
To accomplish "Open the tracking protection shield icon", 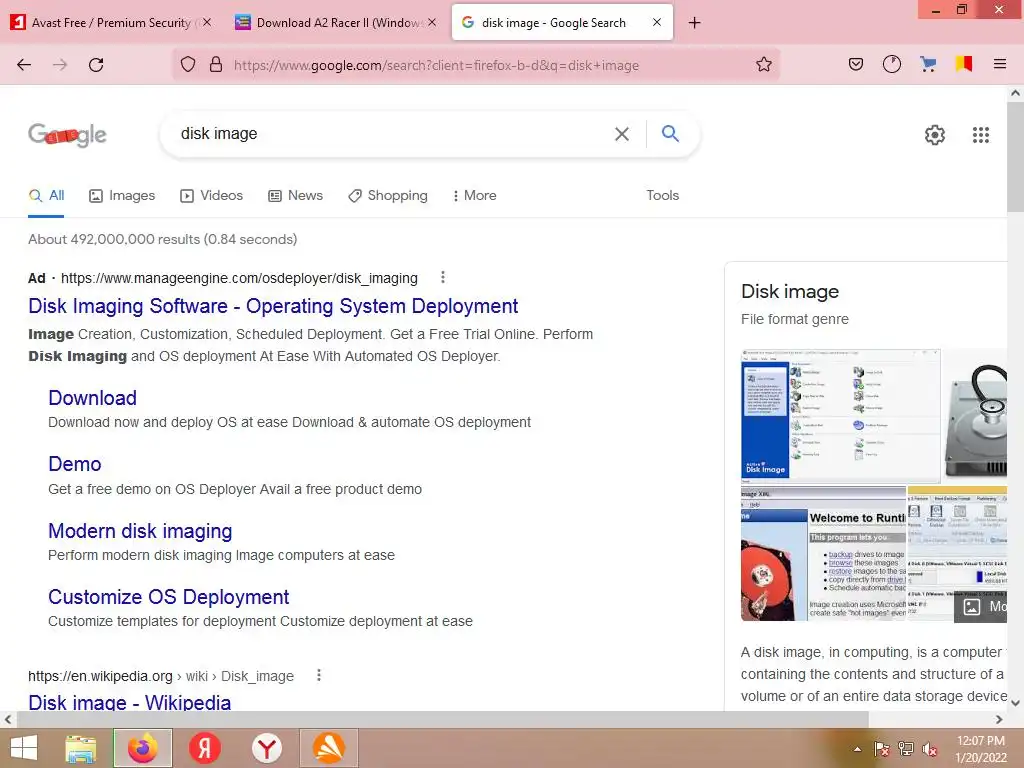I will click(x=188, y=65).
